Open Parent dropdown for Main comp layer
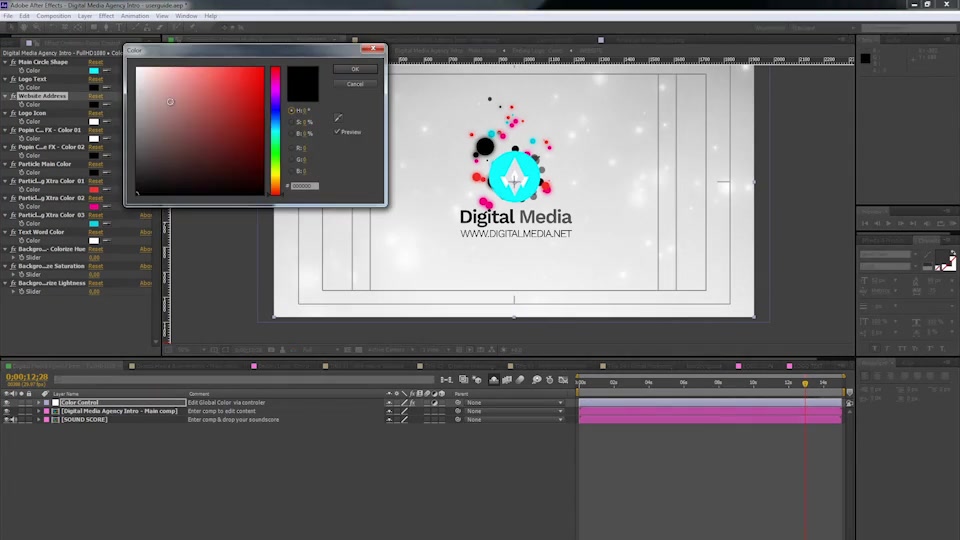Image resolution: width=960 pixels, height=540 pixels. (514, 411)
